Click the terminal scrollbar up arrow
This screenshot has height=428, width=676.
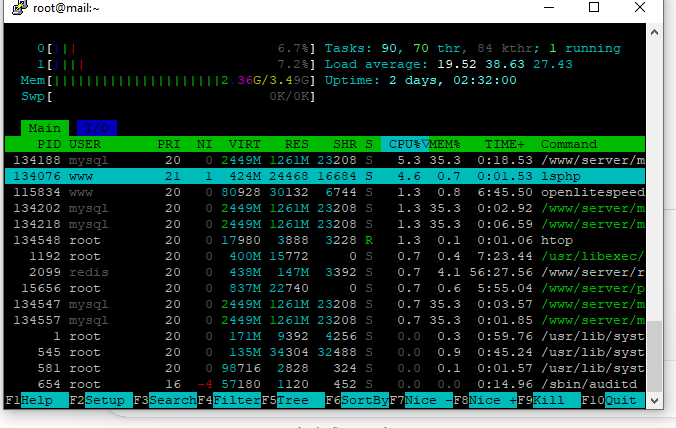click(654, 32)
